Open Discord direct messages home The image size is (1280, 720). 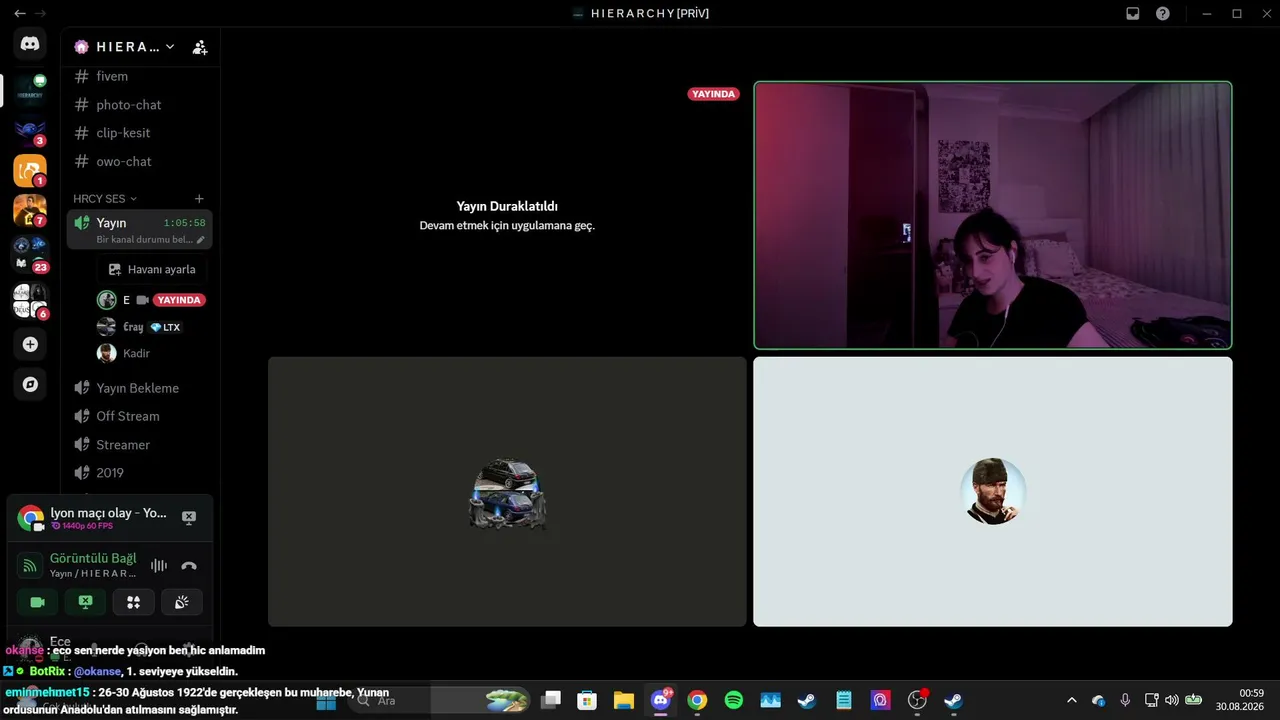(30, 44)
